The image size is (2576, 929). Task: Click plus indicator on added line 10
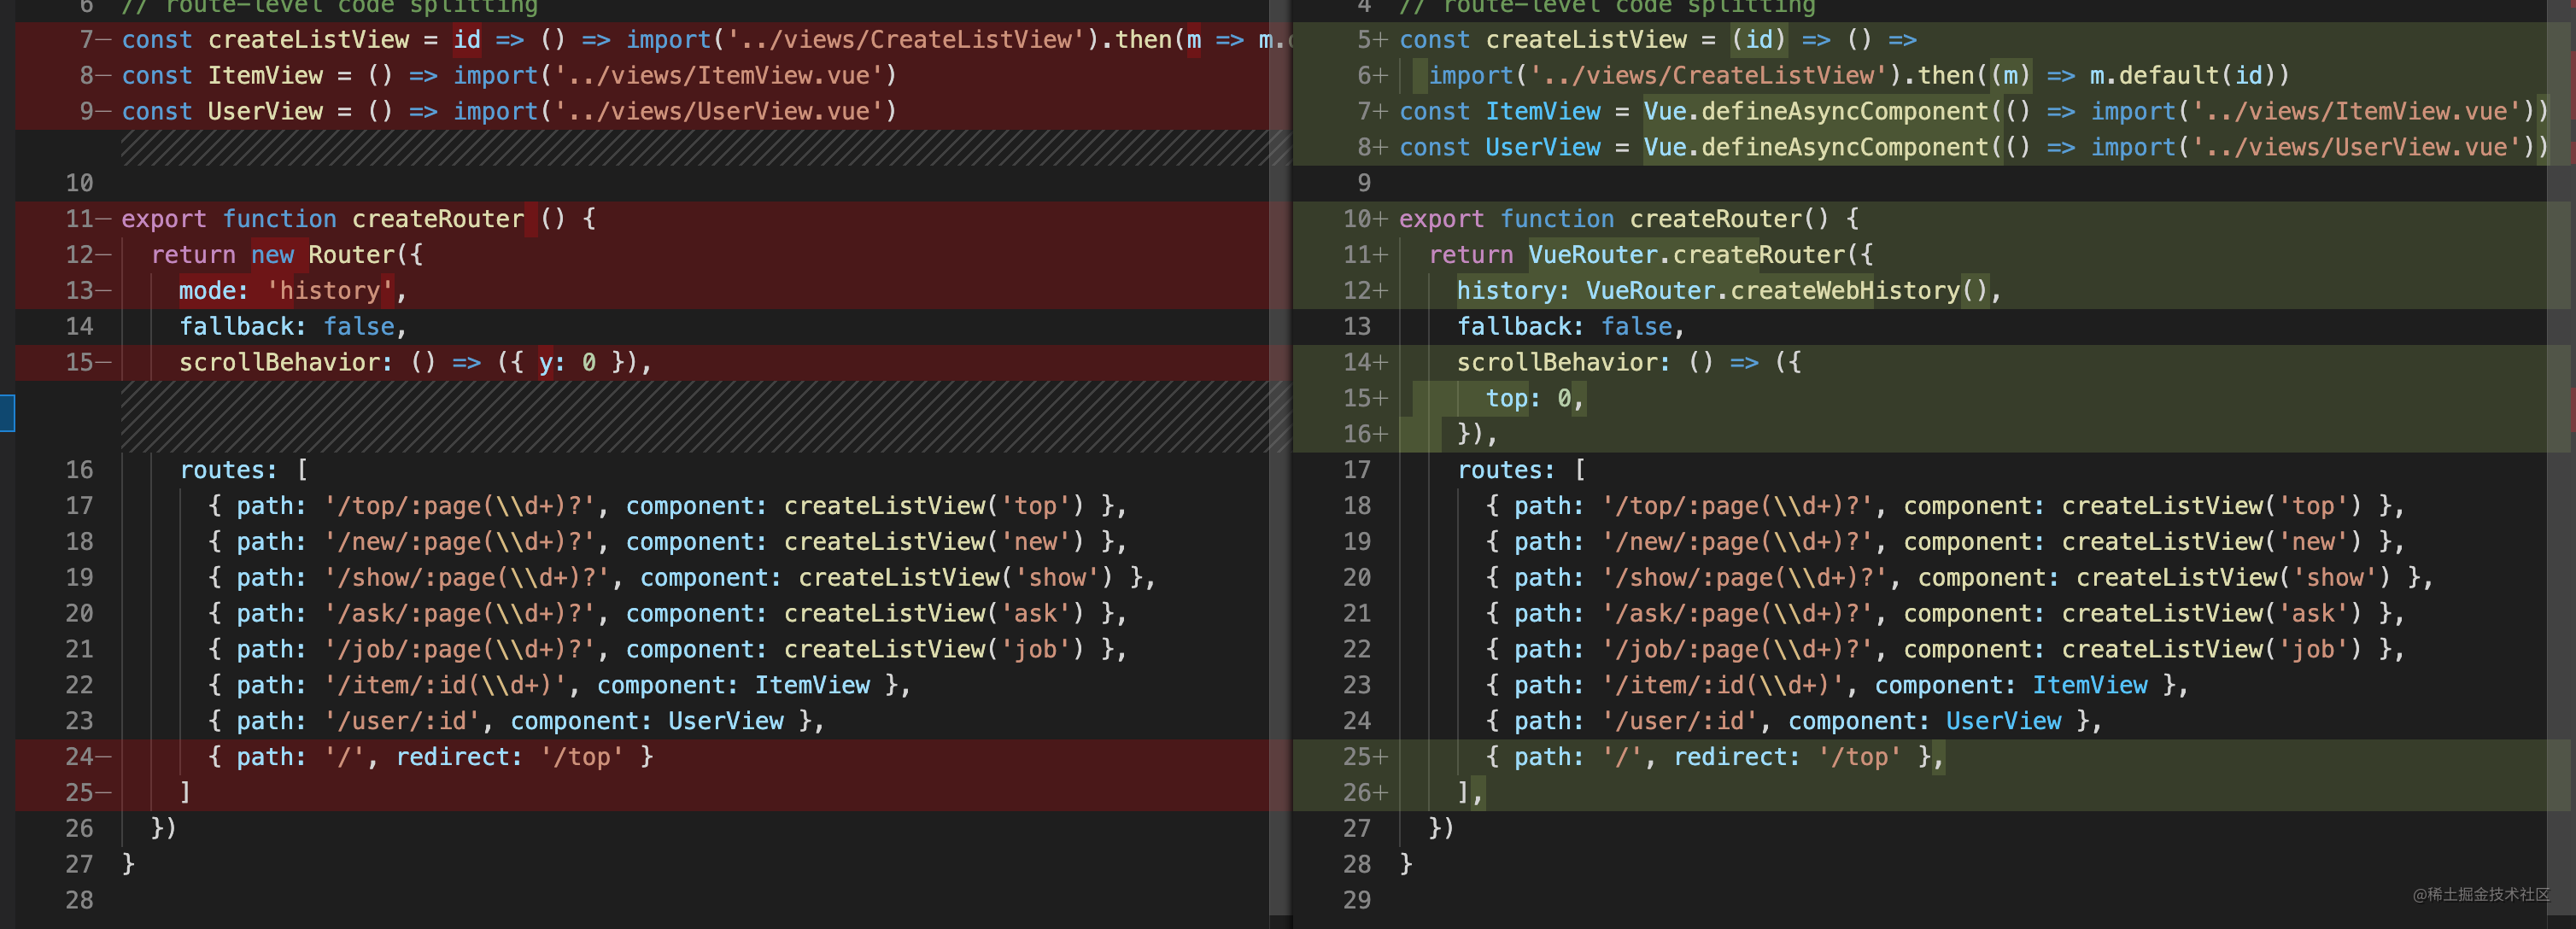point(1381,219)
